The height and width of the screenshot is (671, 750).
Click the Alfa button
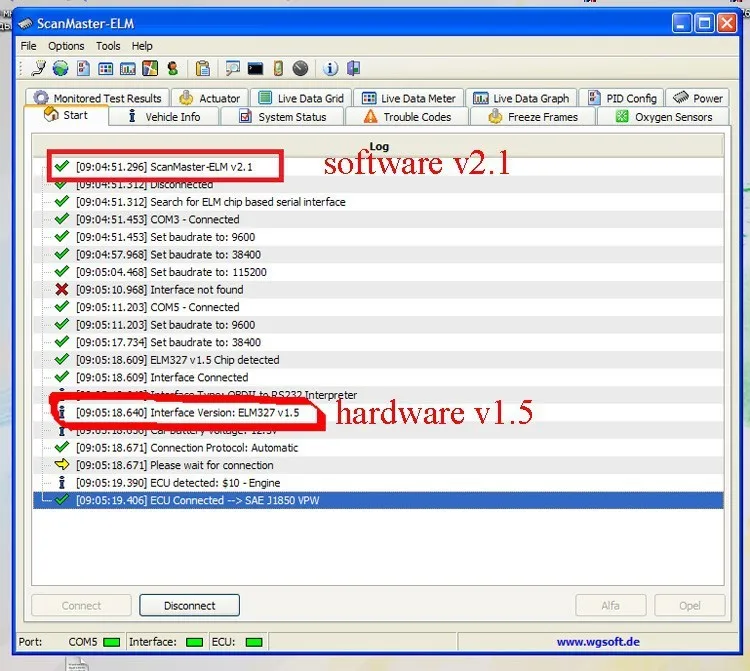point(610,605)
